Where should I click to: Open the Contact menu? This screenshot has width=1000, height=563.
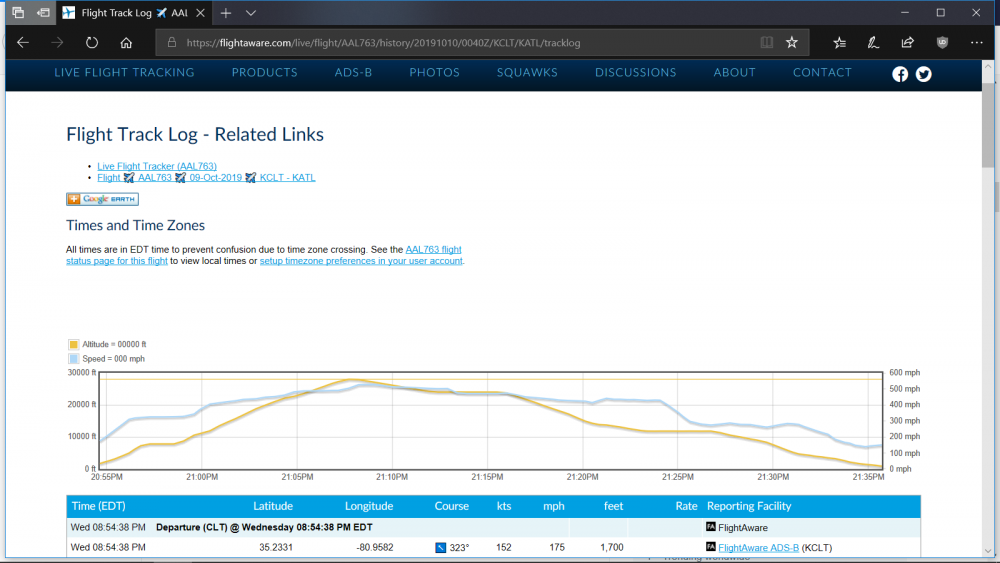(822, 73)
